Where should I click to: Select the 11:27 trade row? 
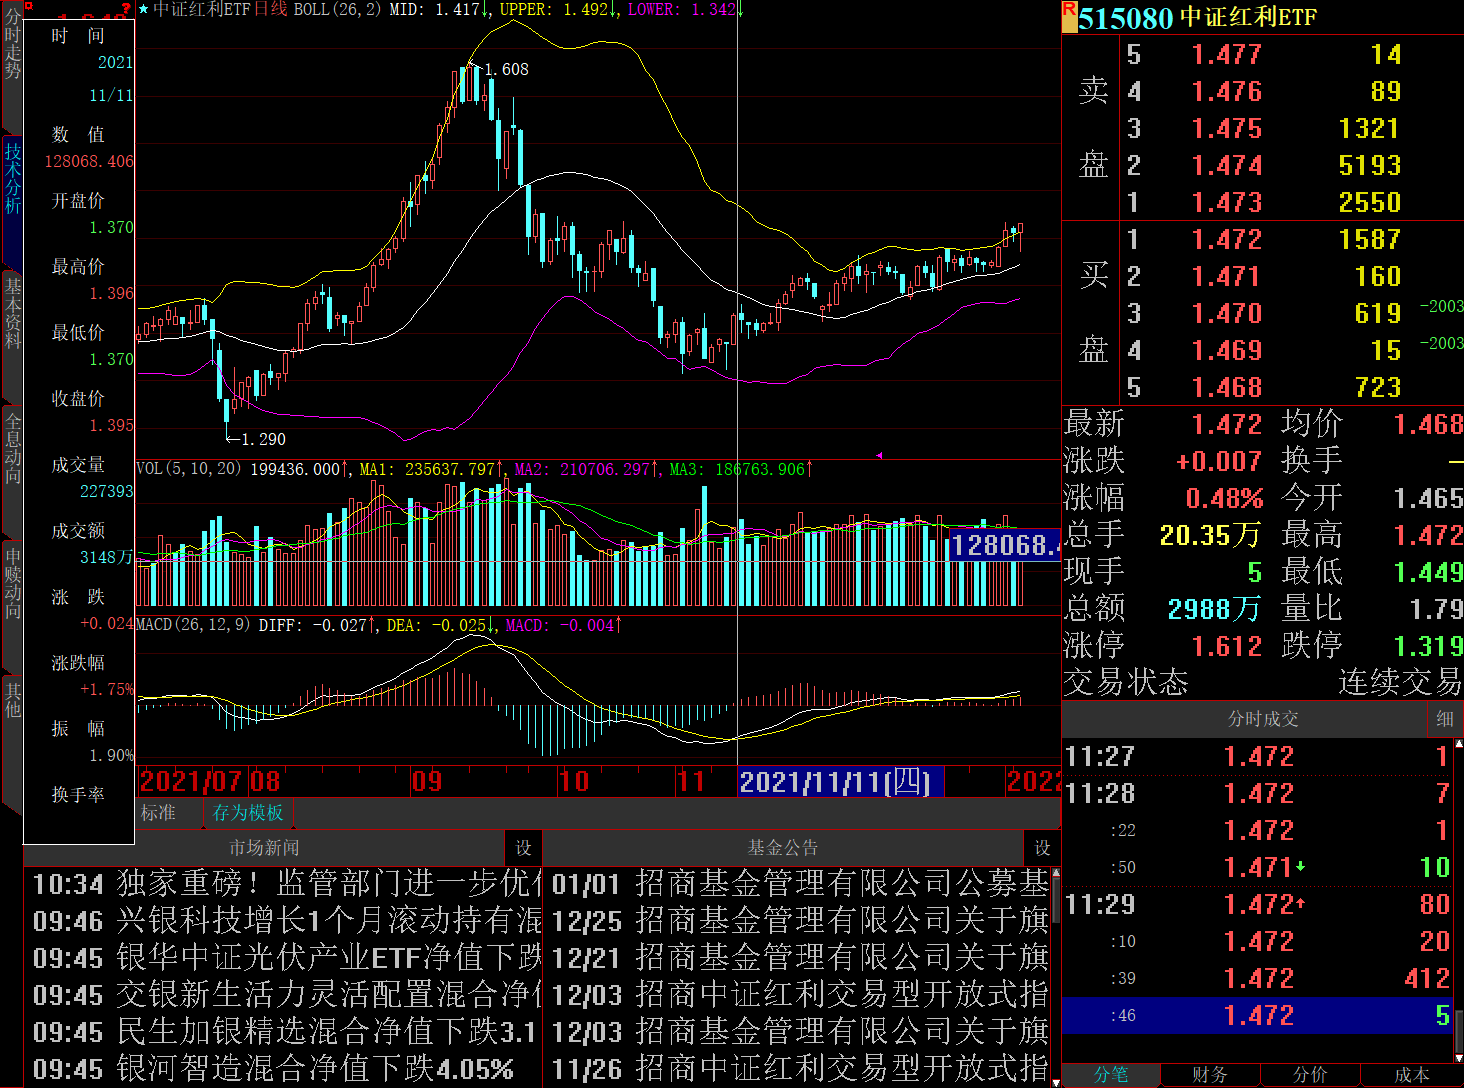pos(1257,757)
